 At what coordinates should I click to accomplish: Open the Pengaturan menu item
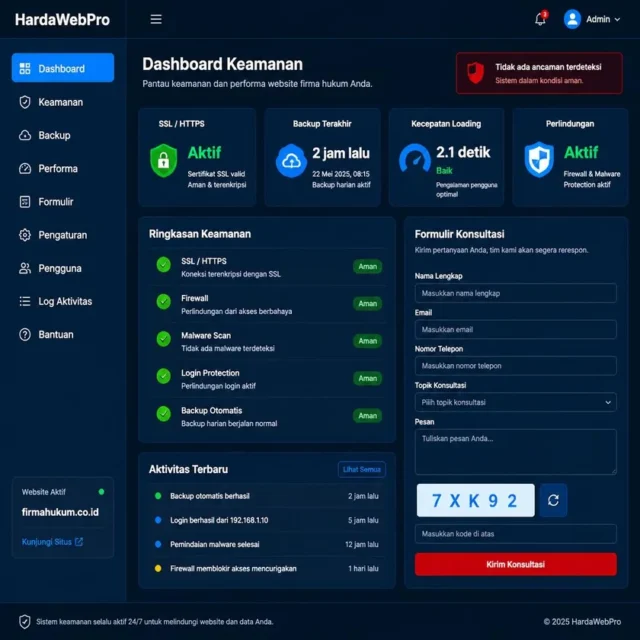pos(63,235)
